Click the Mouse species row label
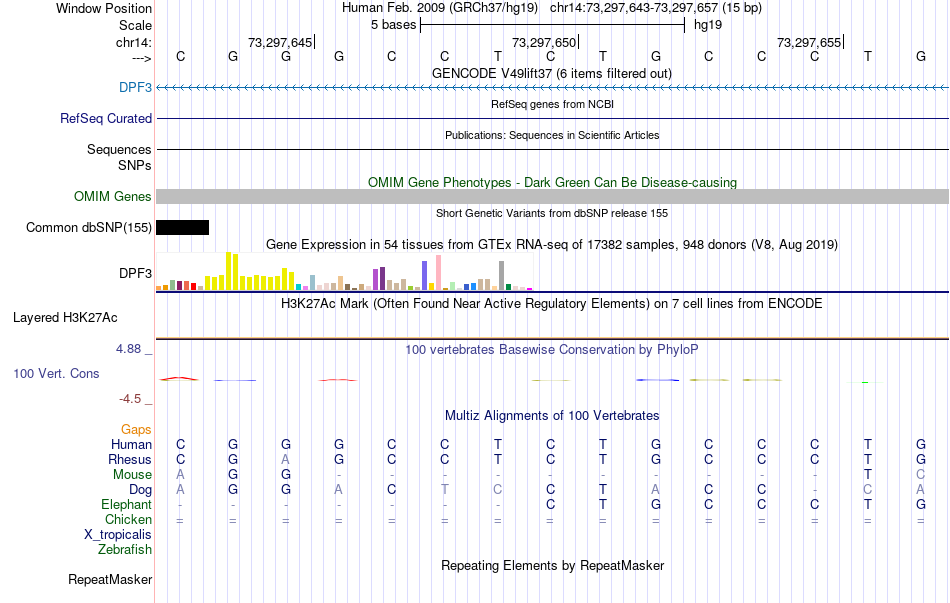The width and height of the screenshot is (950, 603). (x=132, y=475)
